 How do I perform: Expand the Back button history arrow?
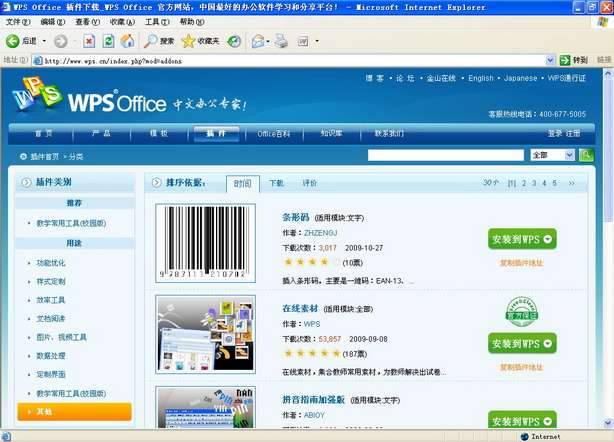pos(44,41)
